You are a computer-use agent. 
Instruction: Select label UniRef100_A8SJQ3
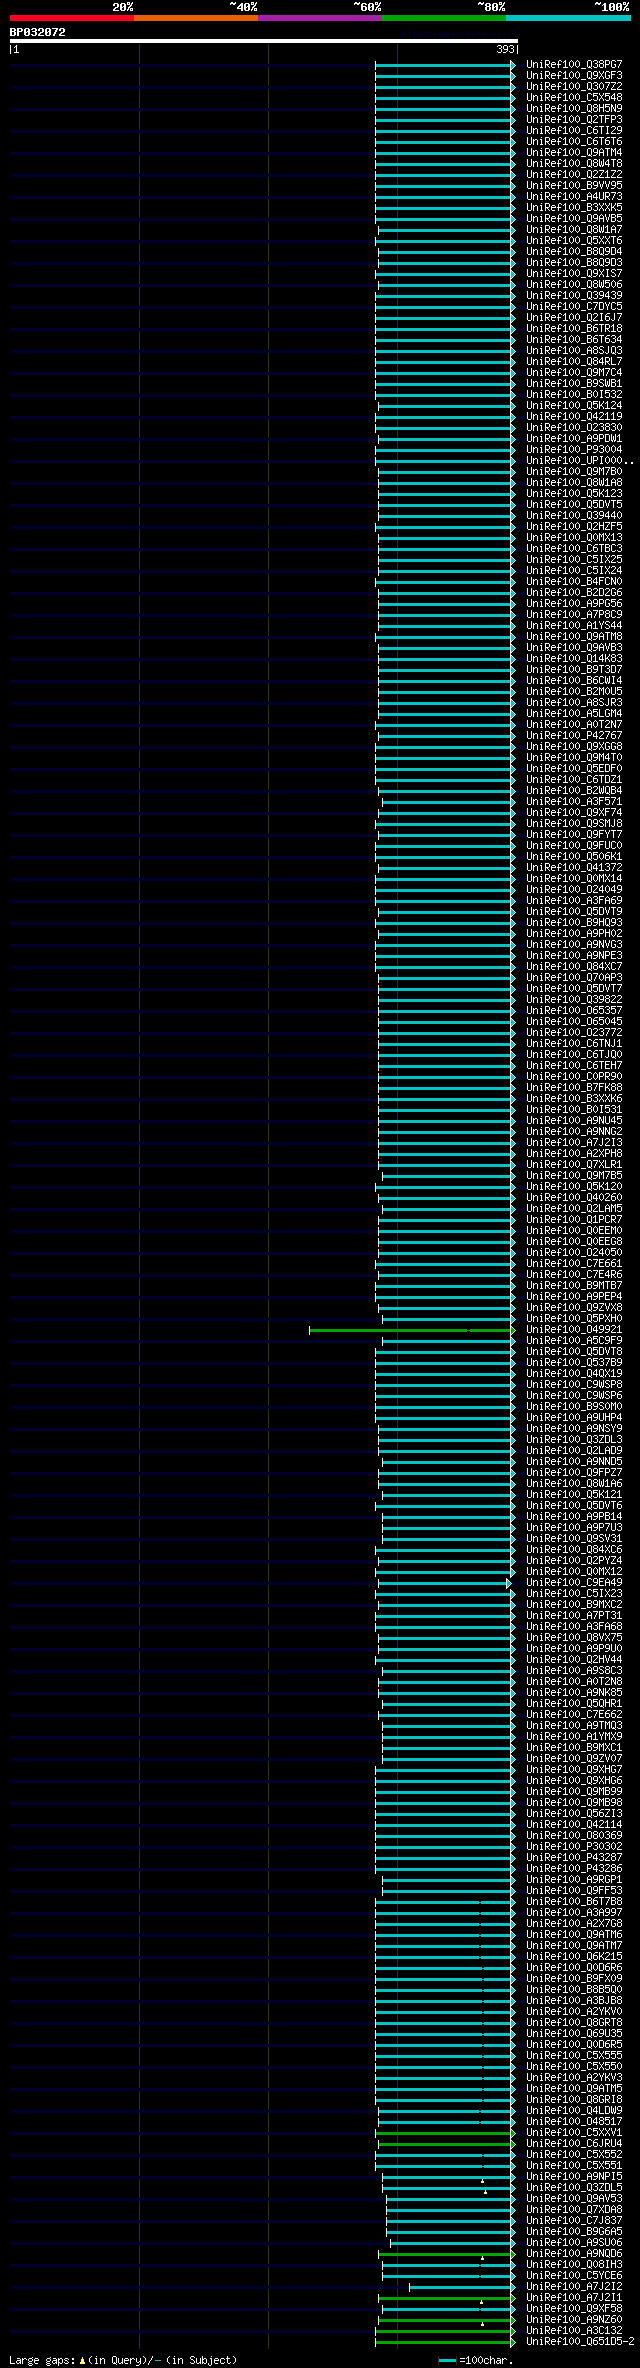point(574,350)
